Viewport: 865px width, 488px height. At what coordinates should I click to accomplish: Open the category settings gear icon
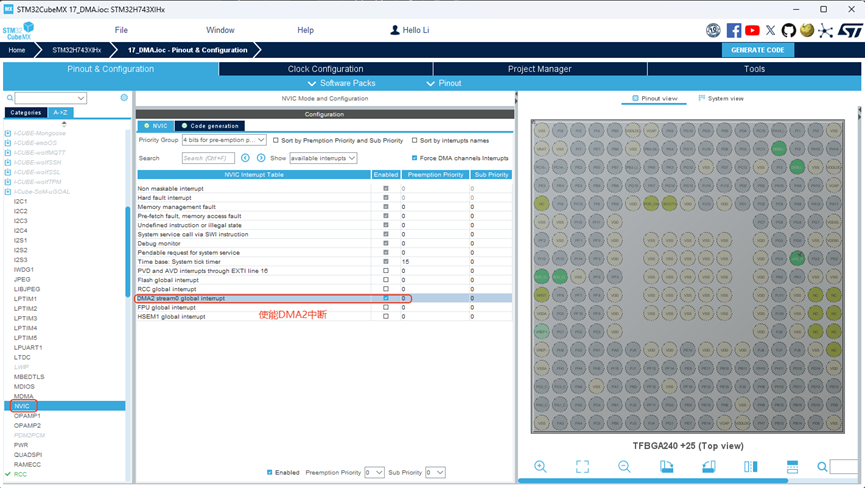click(x=124, y=98)
